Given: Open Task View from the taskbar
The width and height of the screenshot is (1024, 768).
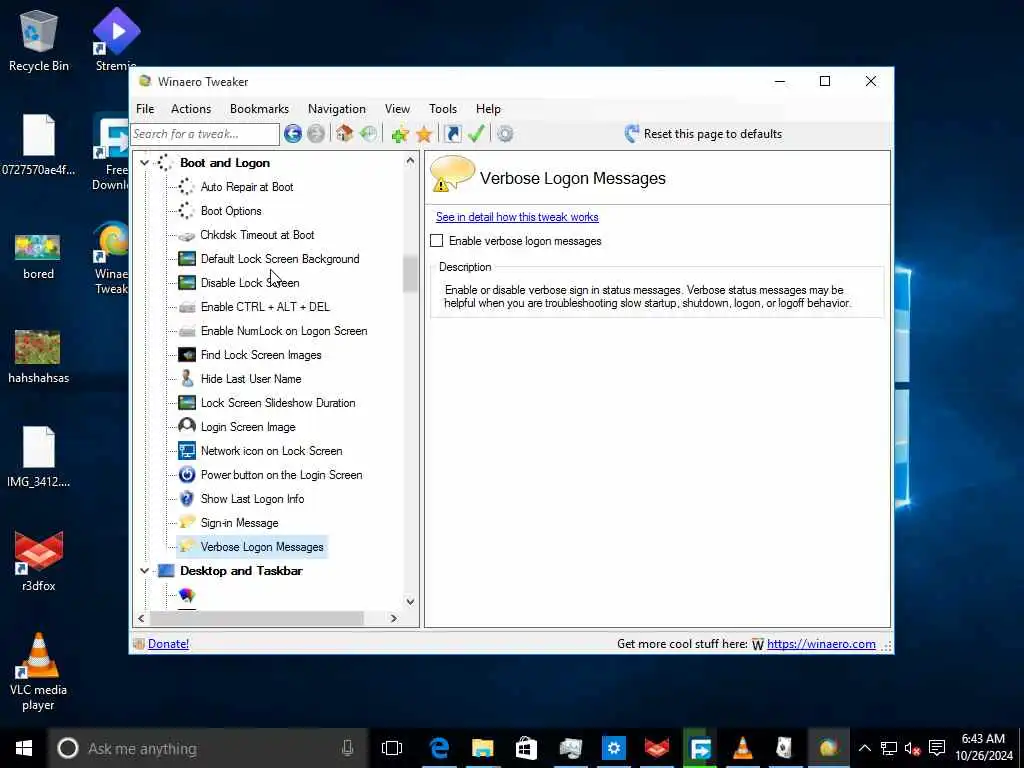Looking at the screenshot, I should (x=392, y=748).
